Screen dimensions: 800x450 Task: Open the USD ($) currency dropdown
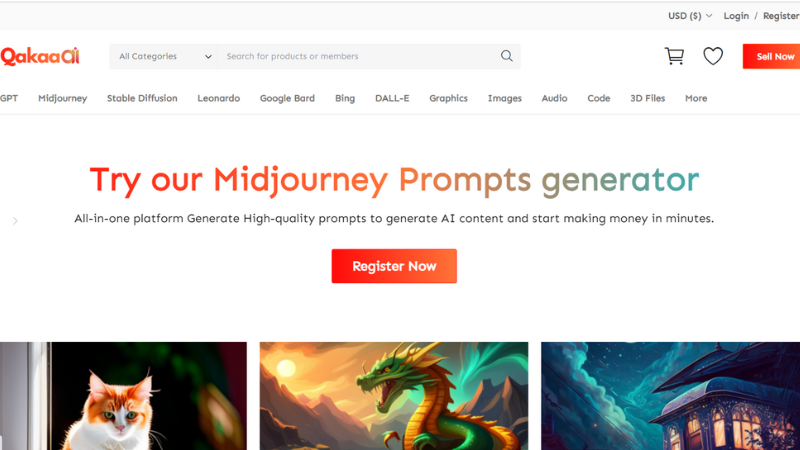coord(690,16)
